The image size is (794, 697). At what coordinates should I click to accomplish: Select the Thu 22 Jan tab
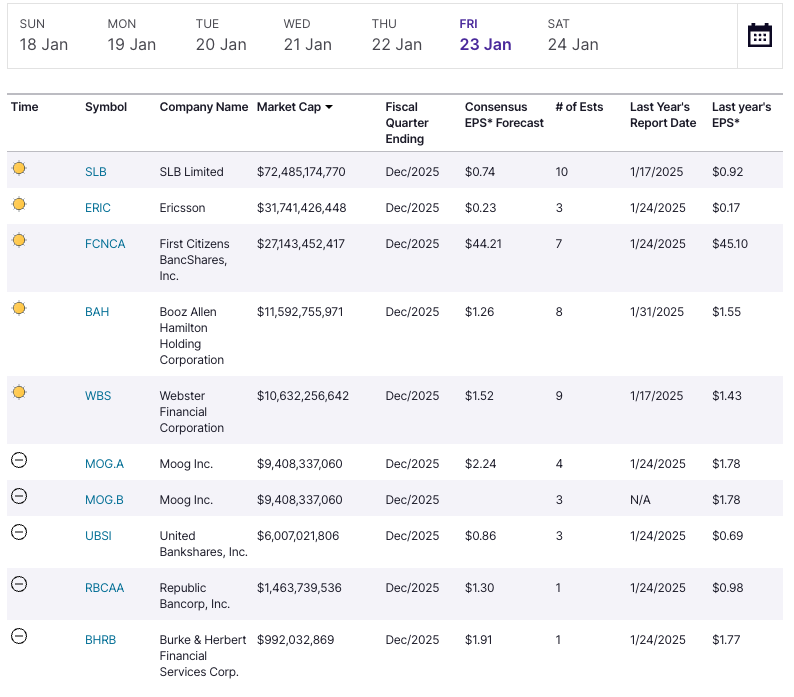click(x=396, y=35)
